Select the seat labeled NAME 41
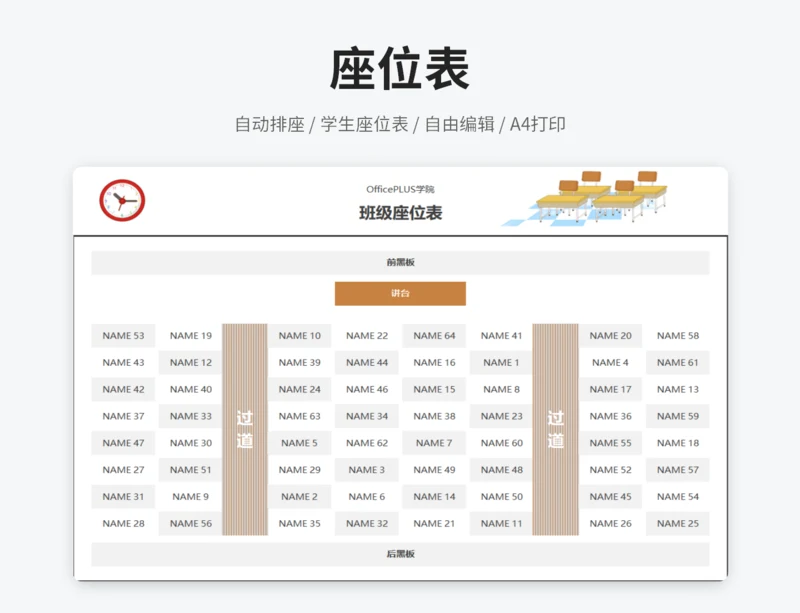 [x=500, y=336]
